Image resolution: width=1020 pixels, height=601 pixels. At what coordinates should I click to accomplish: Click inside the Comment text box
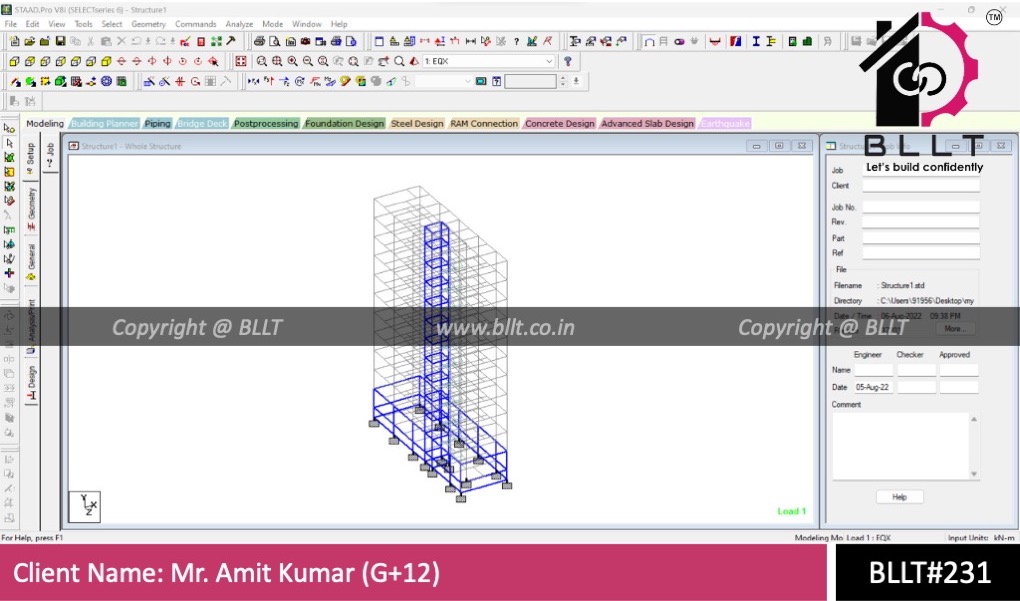click(x=900, y=446)
